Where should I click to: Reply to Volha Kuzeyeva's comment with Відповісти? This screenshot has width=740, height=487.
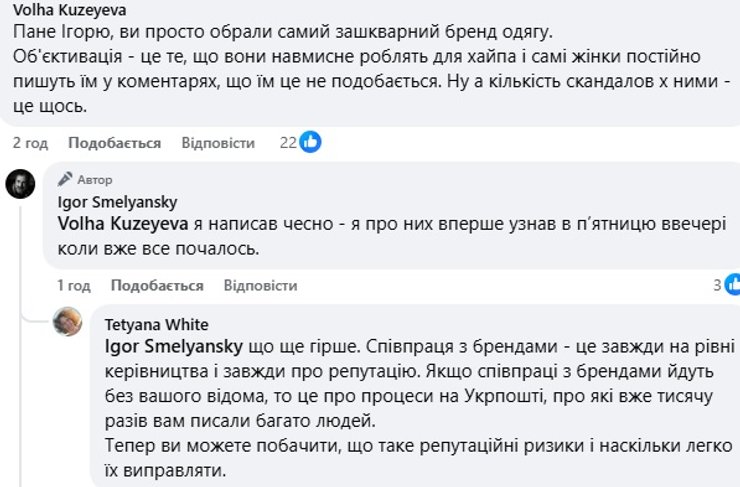pos(218,143)
